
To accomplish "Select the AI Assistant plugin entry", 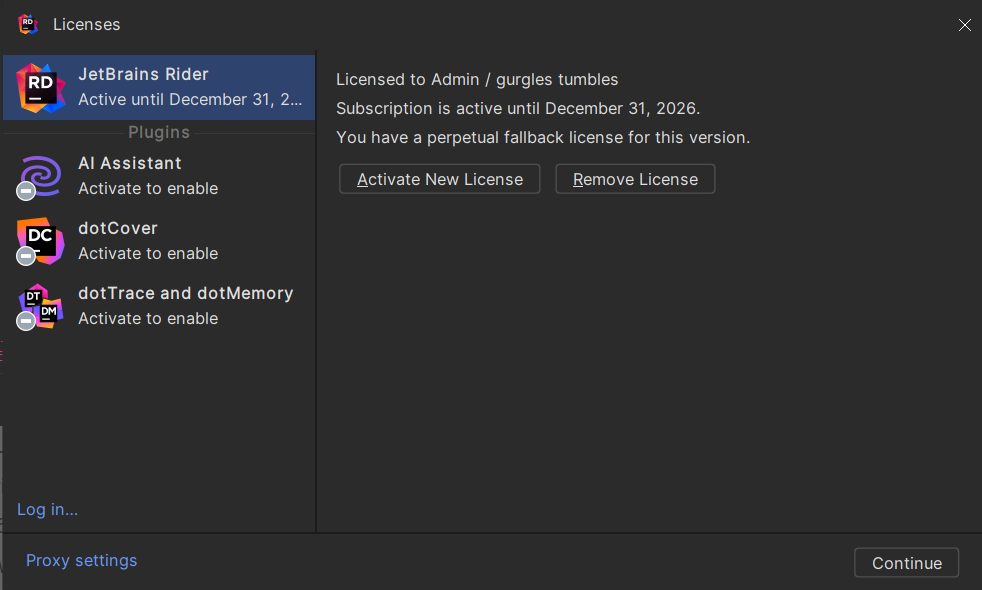I will pyautogui.click(x=159, y=176).
